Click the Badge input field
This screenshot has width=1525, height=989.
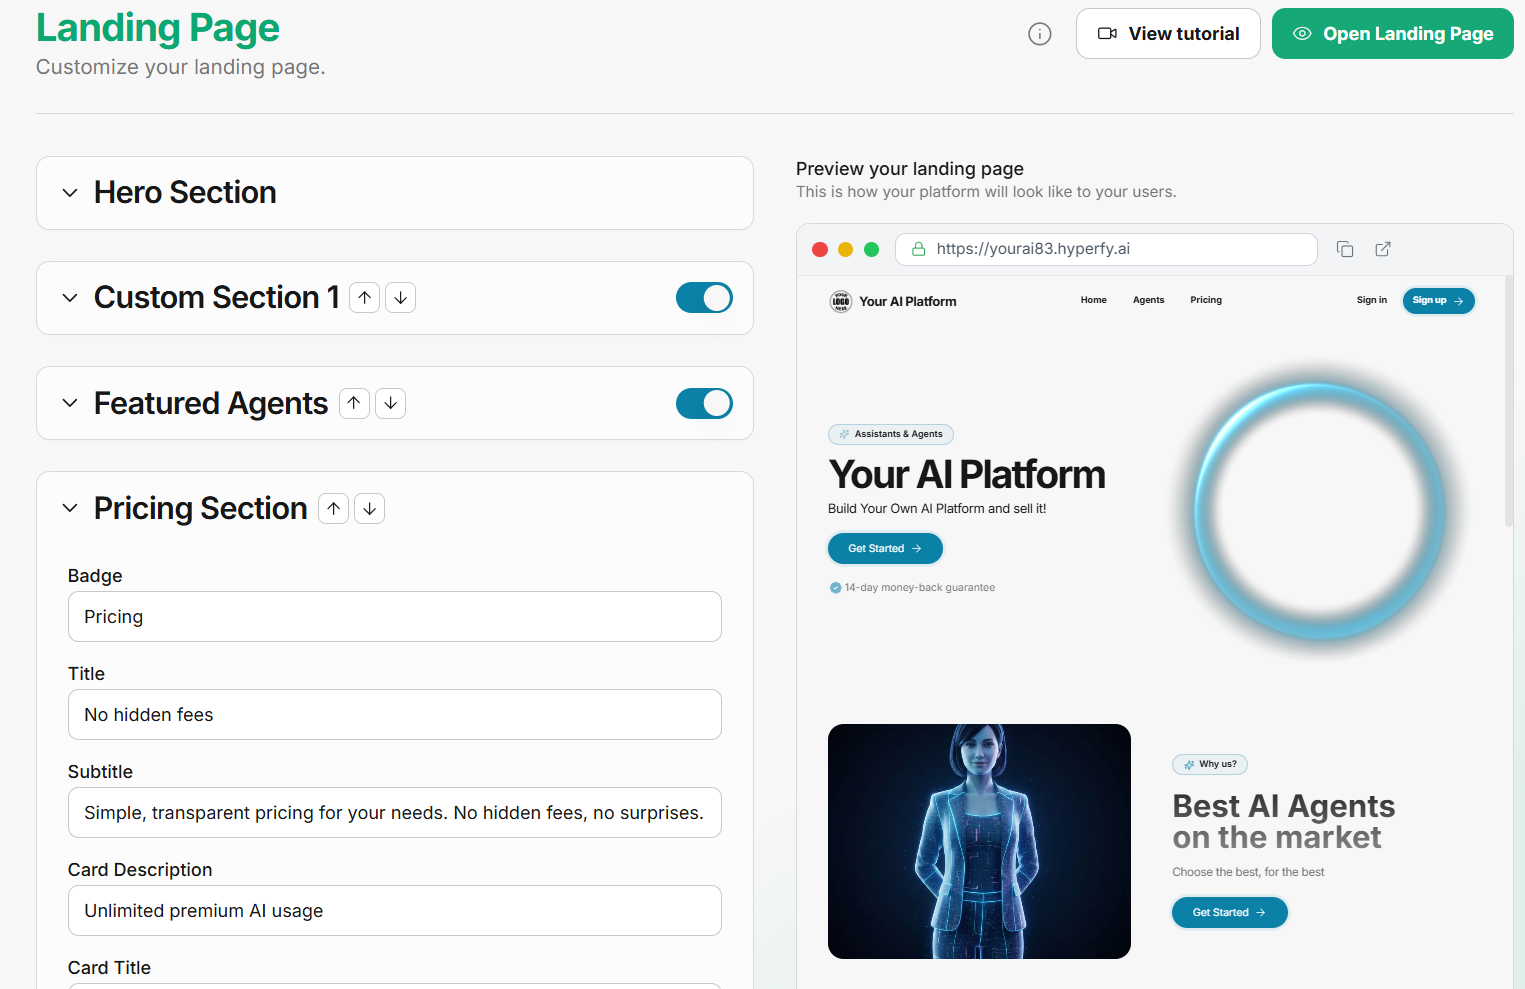click(395, 617)
